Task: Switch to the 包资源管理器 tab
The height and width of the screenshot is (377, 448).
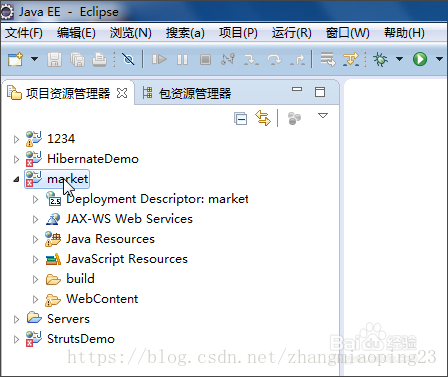Action: (187, 93)
